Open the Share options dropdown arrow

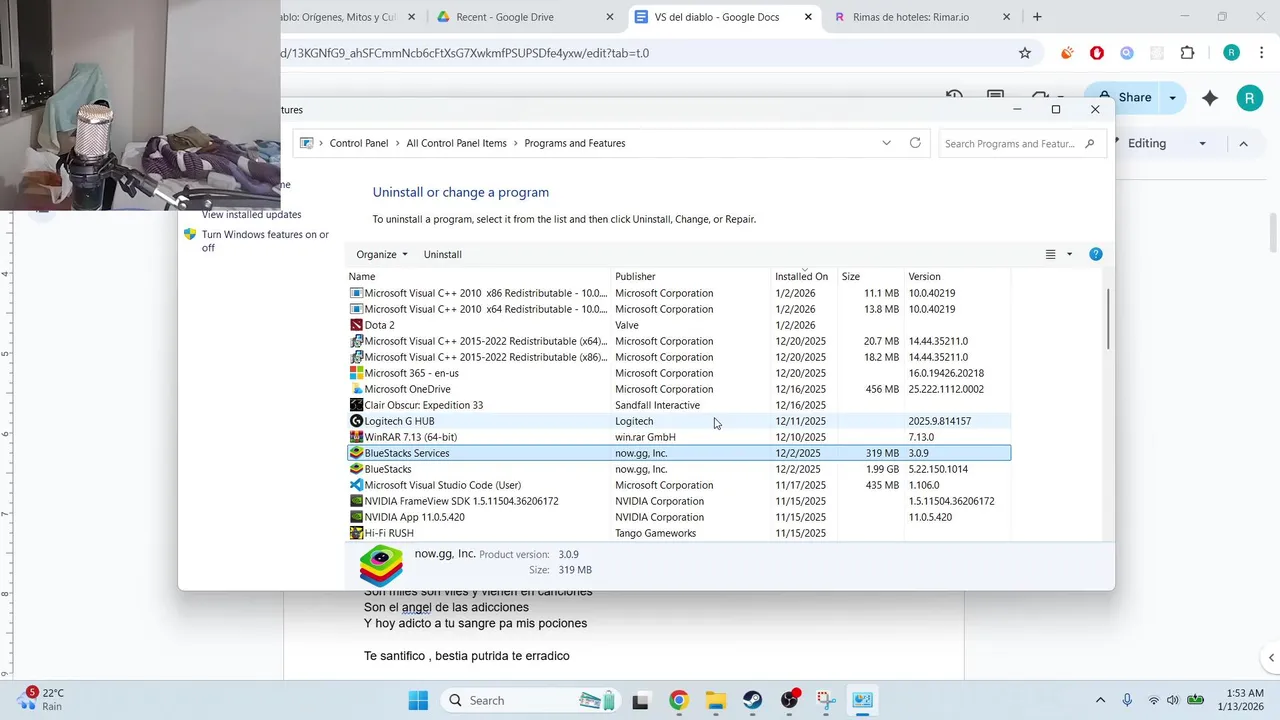click(1172, 98)
